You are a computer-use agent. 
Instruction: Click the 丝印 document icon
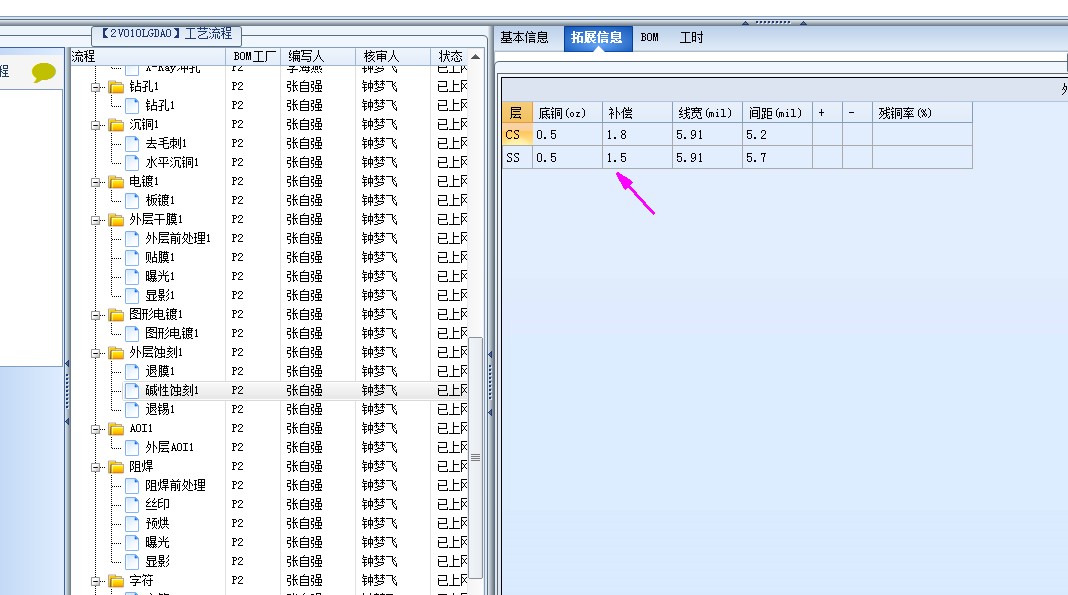click(132, 504)
